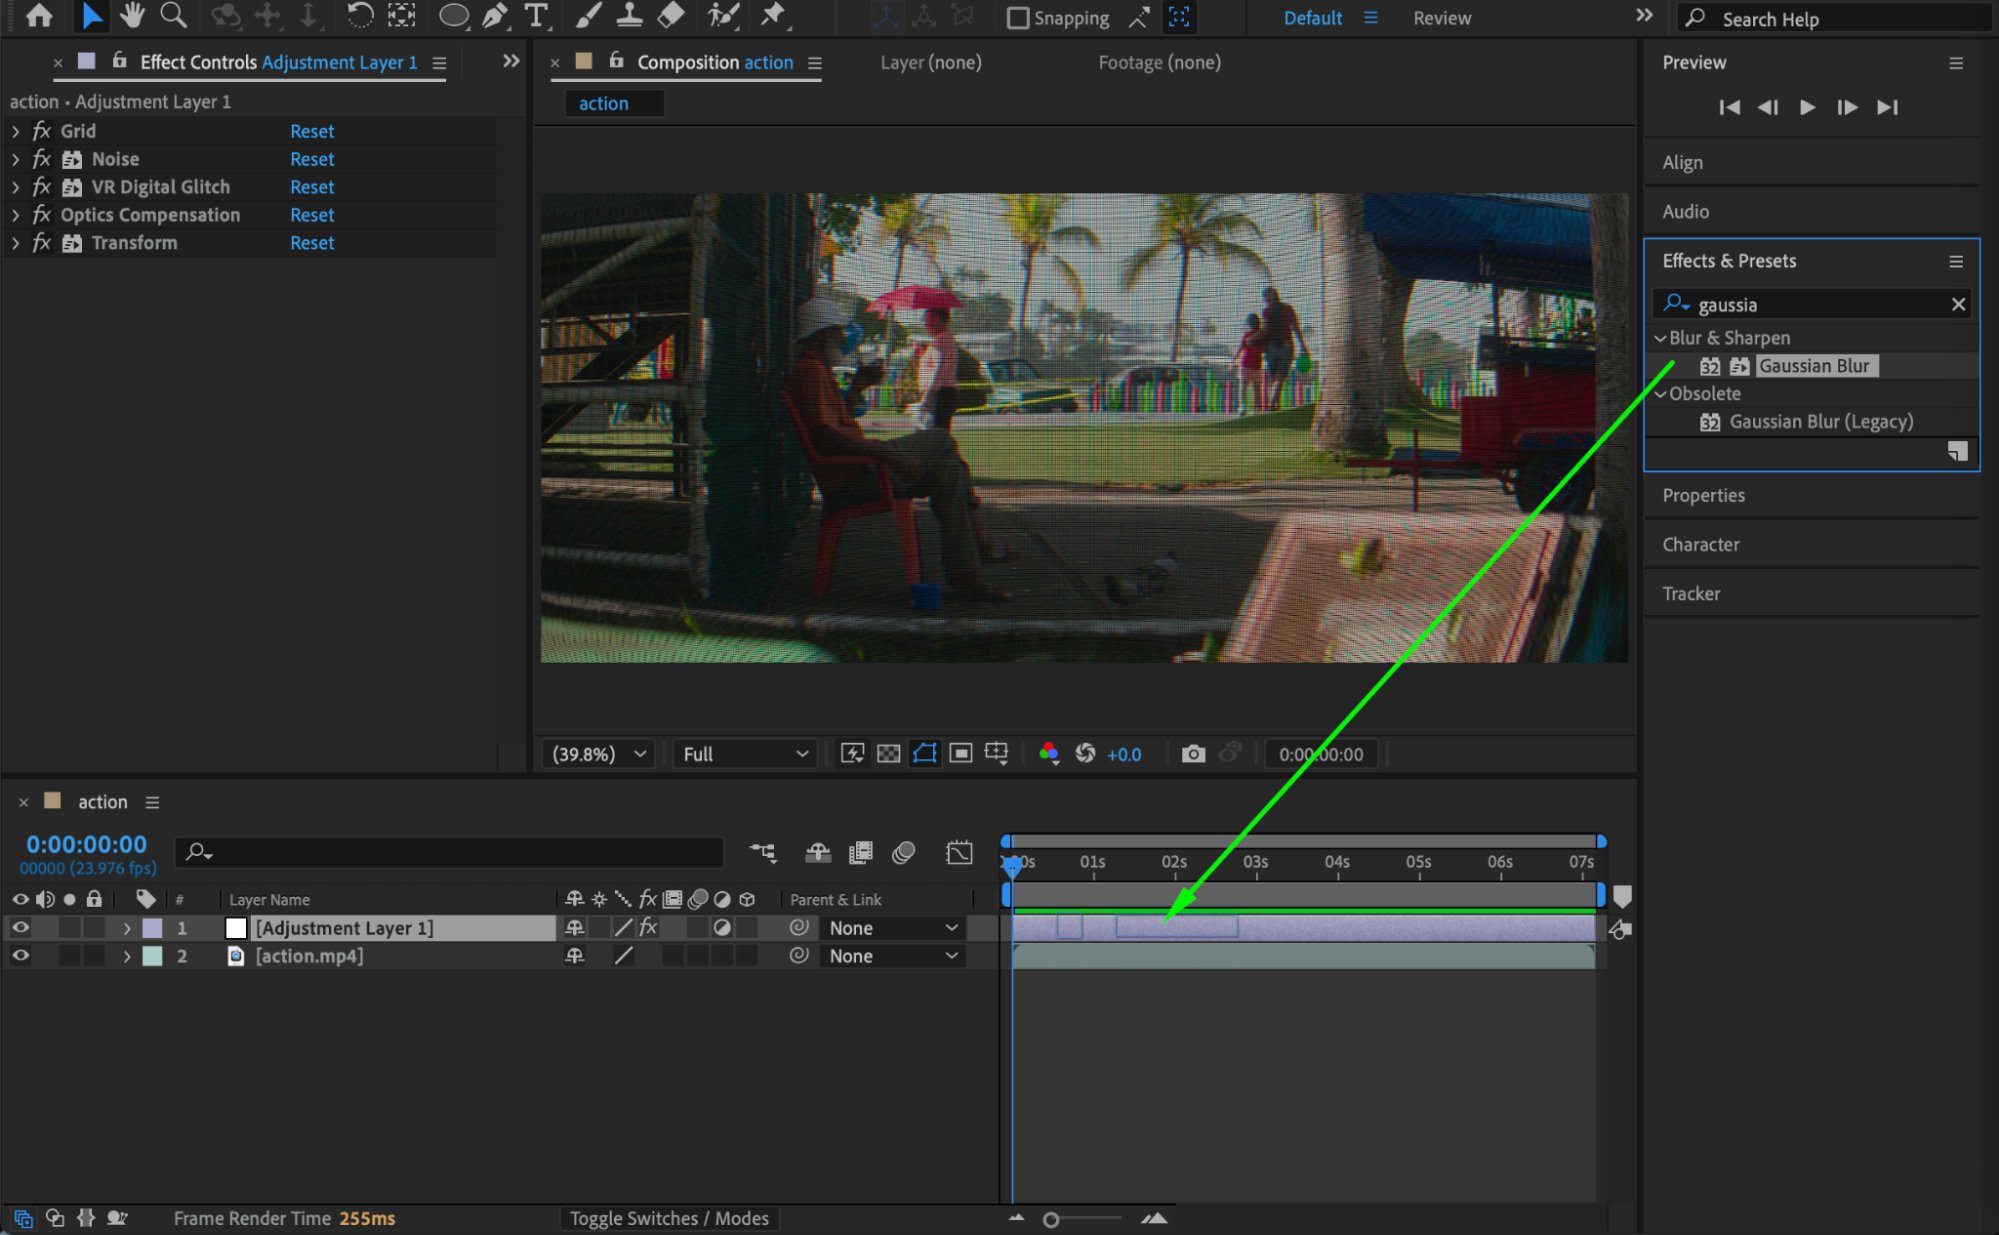Toggle mask and shape path visibility
This screenshot has width=1999, height=1235.
[925, 754]
